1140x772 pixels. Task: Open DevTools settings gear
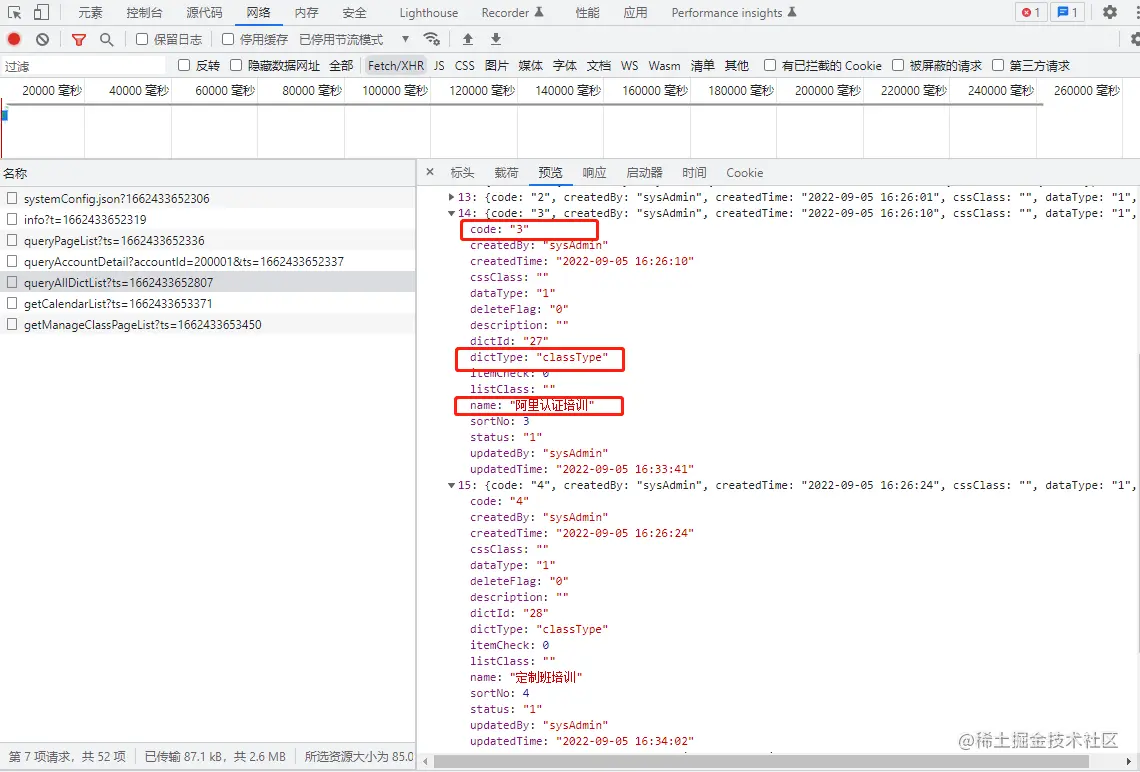point(1109,12)
